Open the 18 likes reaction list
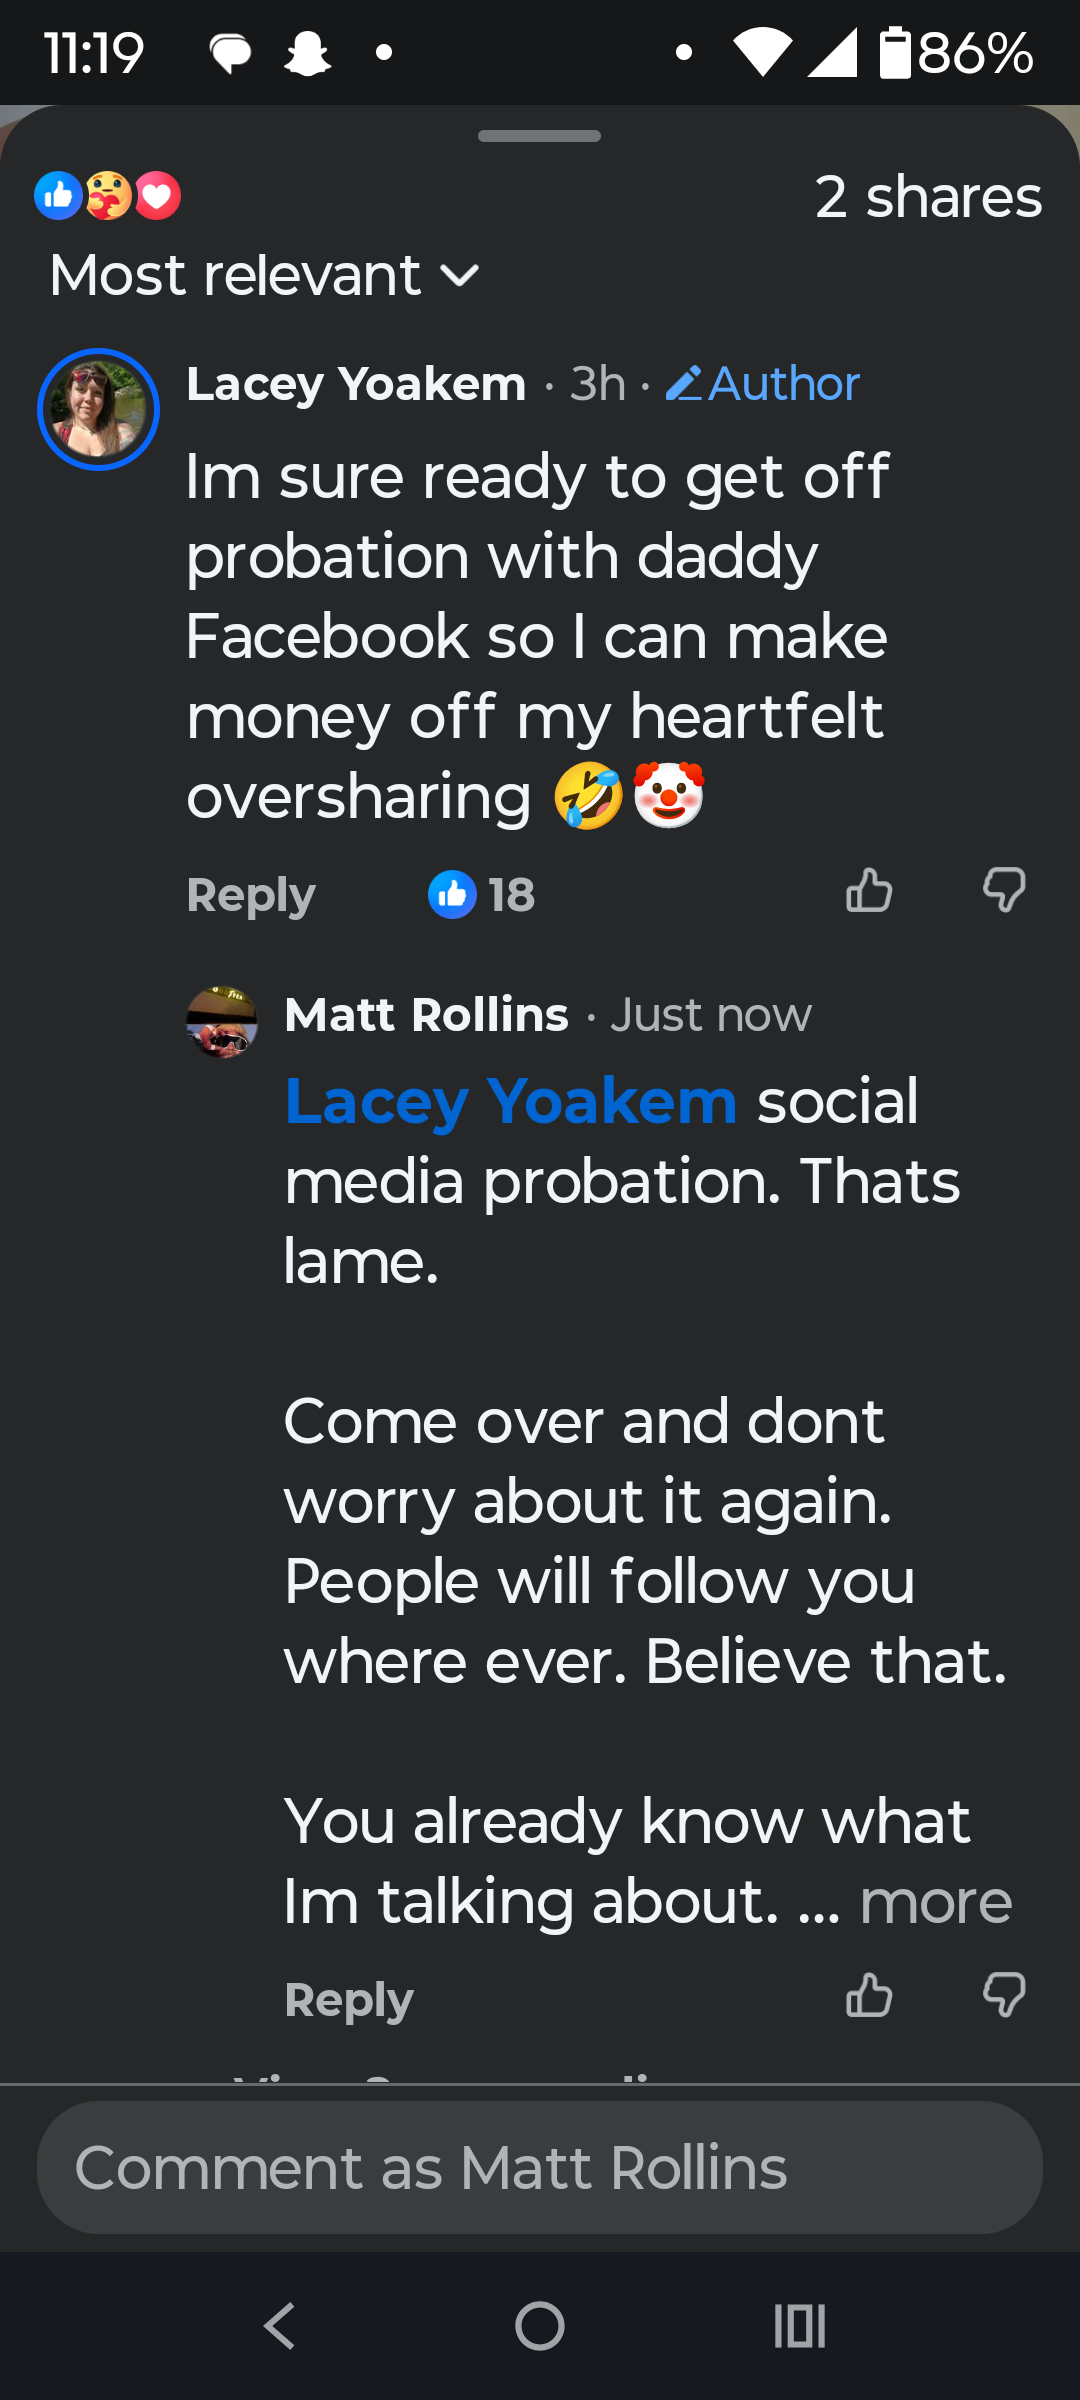Image resolution: width=1080 pixels, height=2400 pixels. coord(481,894)
